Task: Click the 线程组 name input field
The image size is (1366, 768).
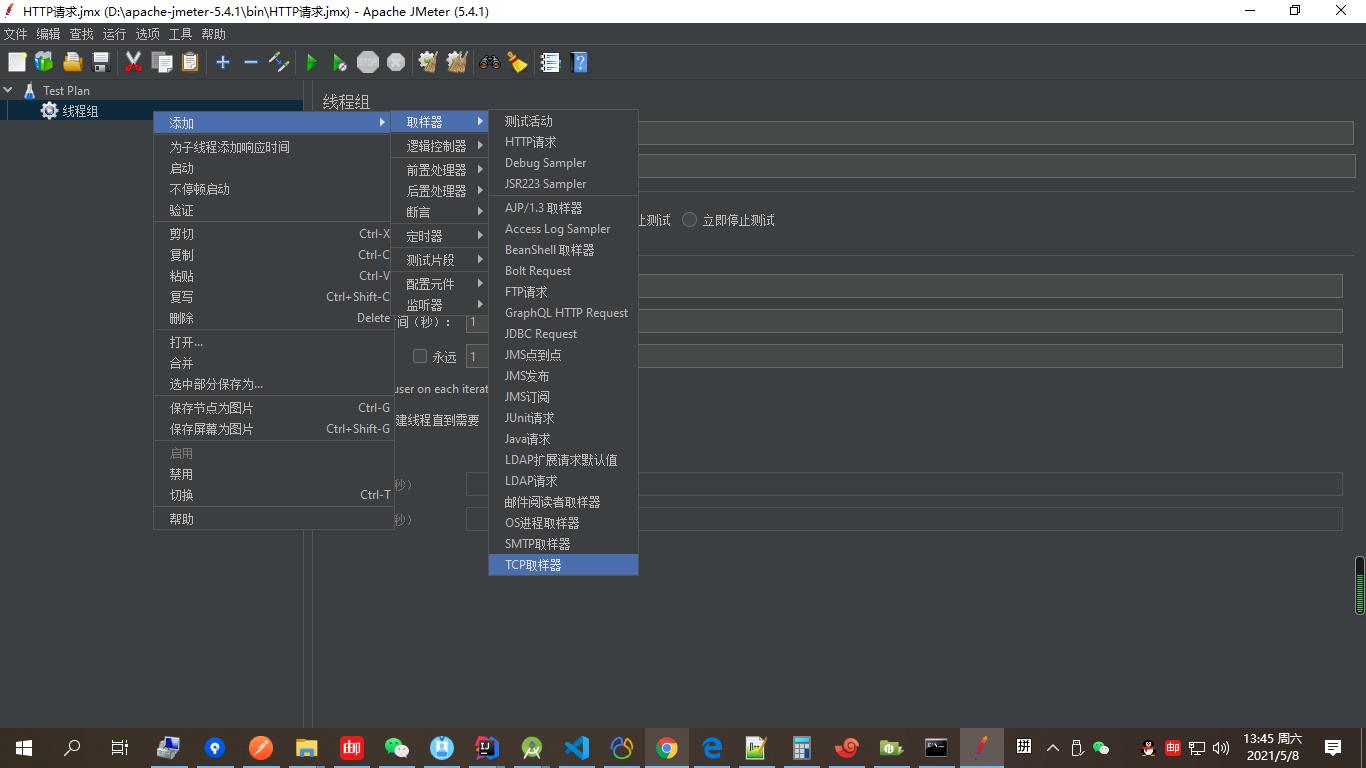Action: pos(996,133)
